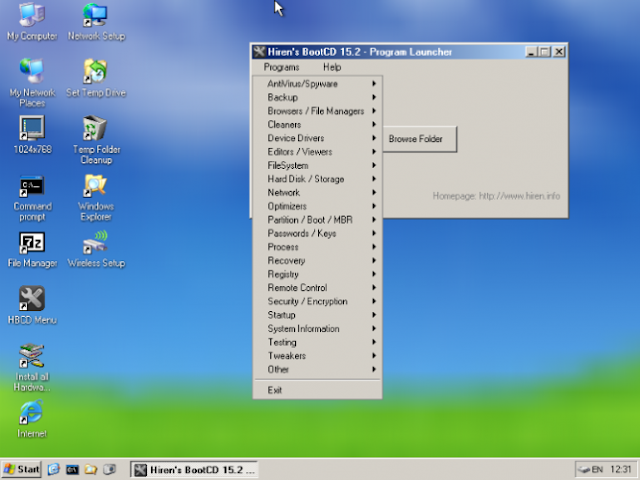Expand the Other submenu
This screenshot has height=480, width=640.
(318, 369)
